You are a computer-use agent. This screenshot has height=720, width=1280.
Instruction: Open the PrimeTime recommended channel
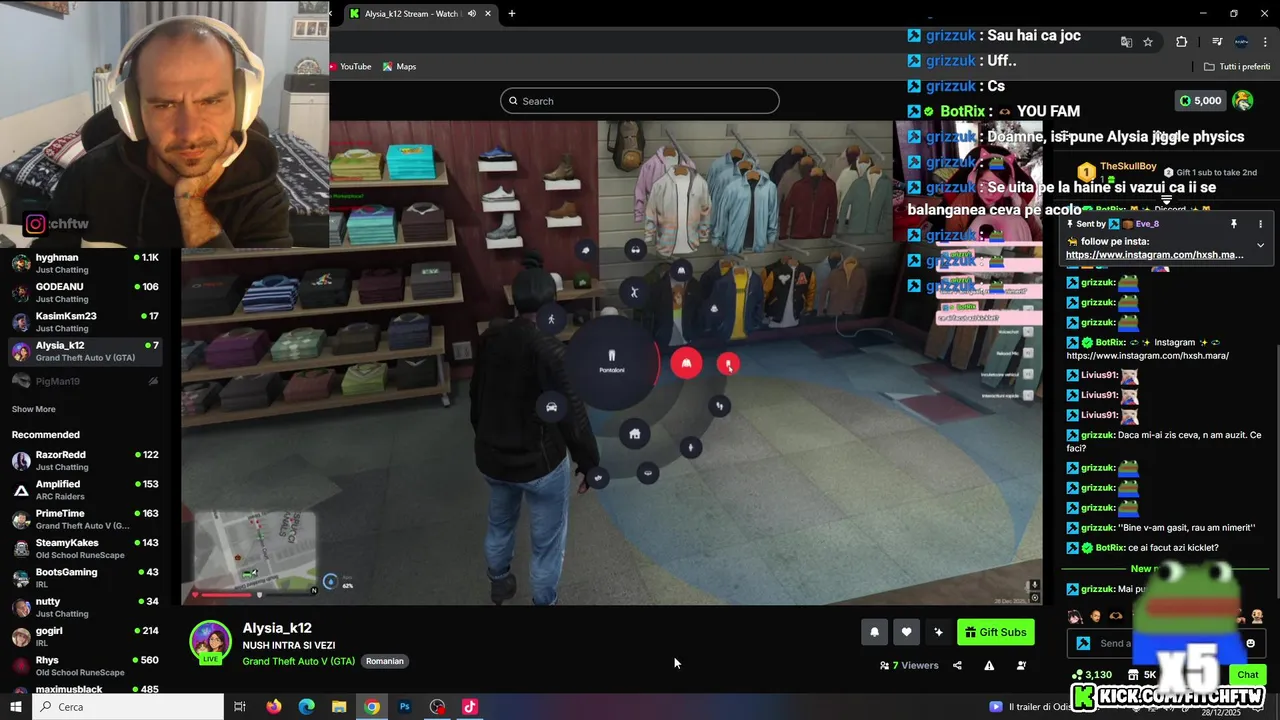[86, 519]
